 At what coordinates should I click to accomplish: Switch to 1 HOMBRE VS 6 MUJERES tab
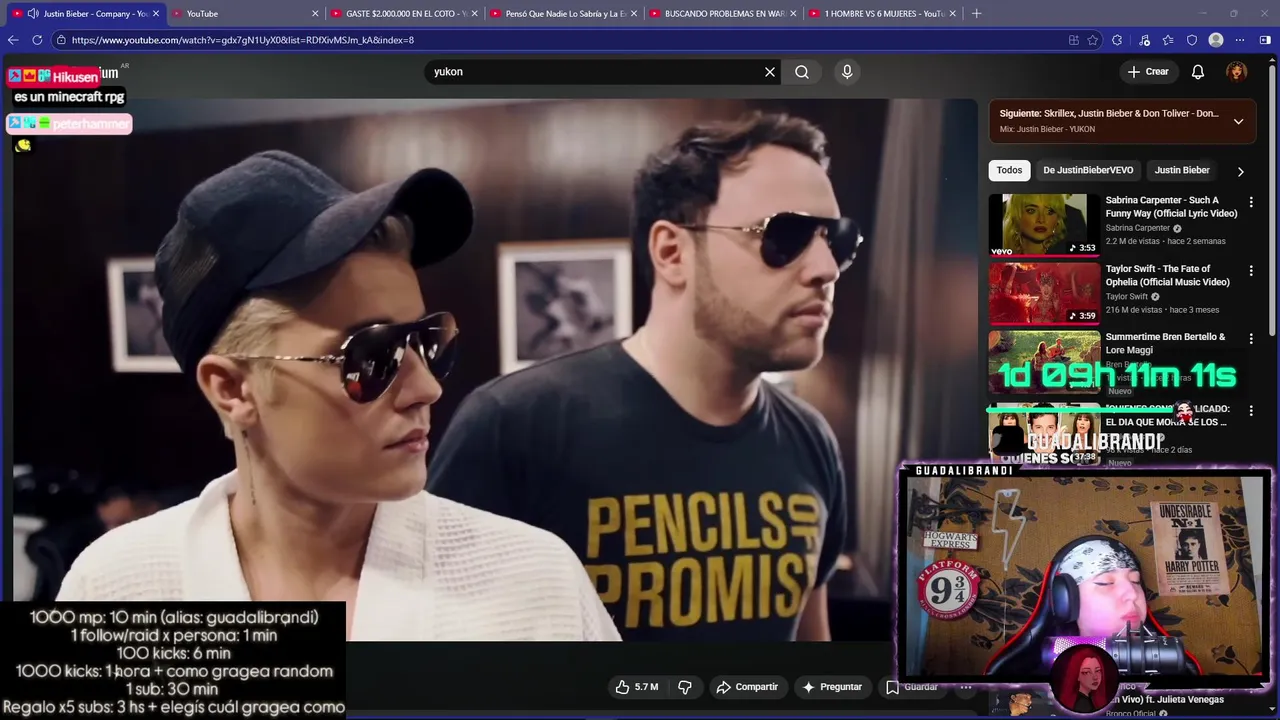[x=884, y=14]
